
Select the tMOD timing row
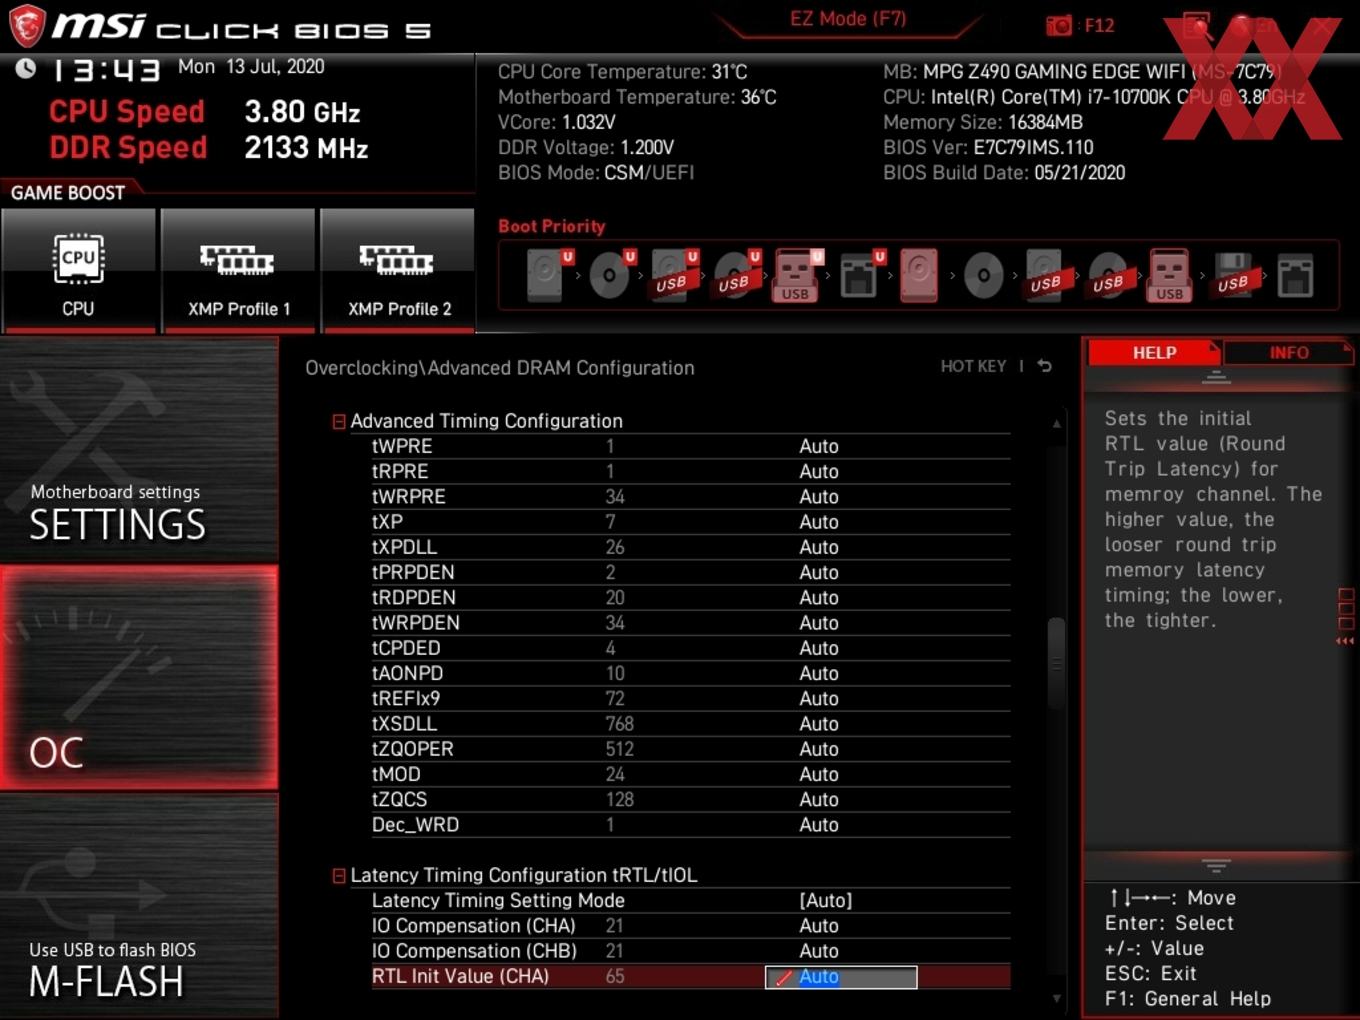click(x=690, y=774)
